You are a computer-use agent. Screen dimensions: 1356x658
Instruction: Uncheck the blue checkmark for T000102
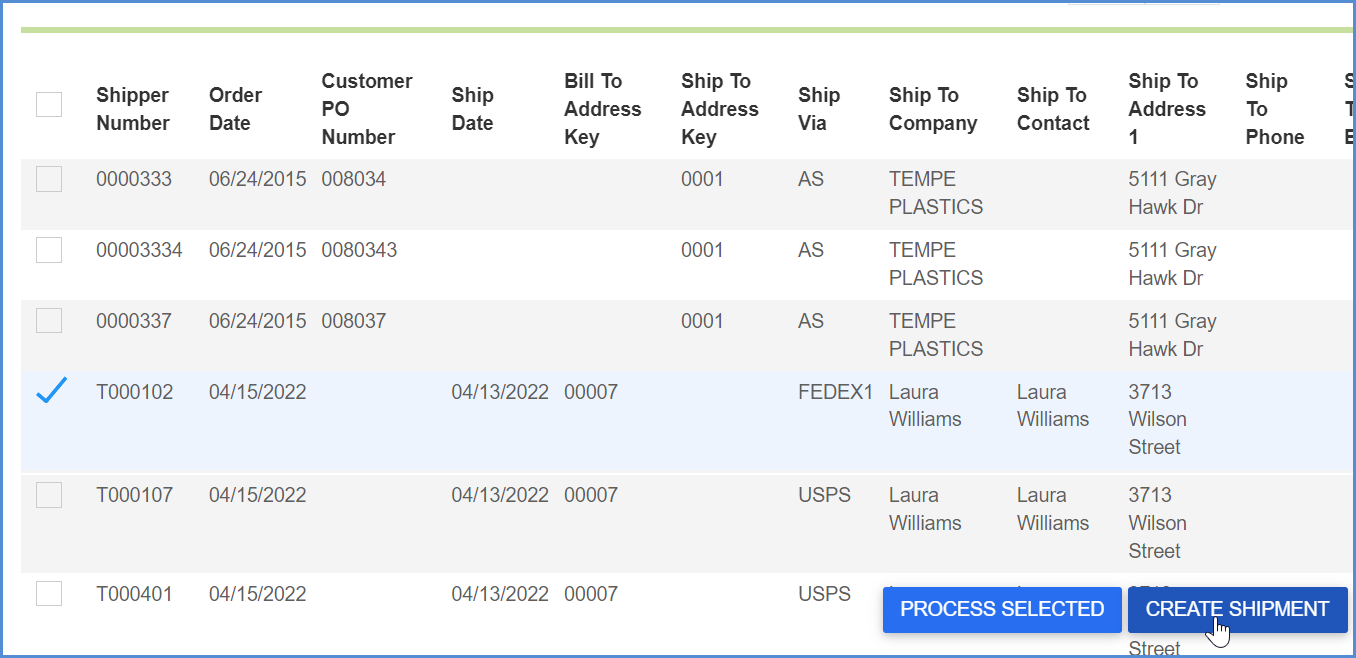click(x=51, y=391)
